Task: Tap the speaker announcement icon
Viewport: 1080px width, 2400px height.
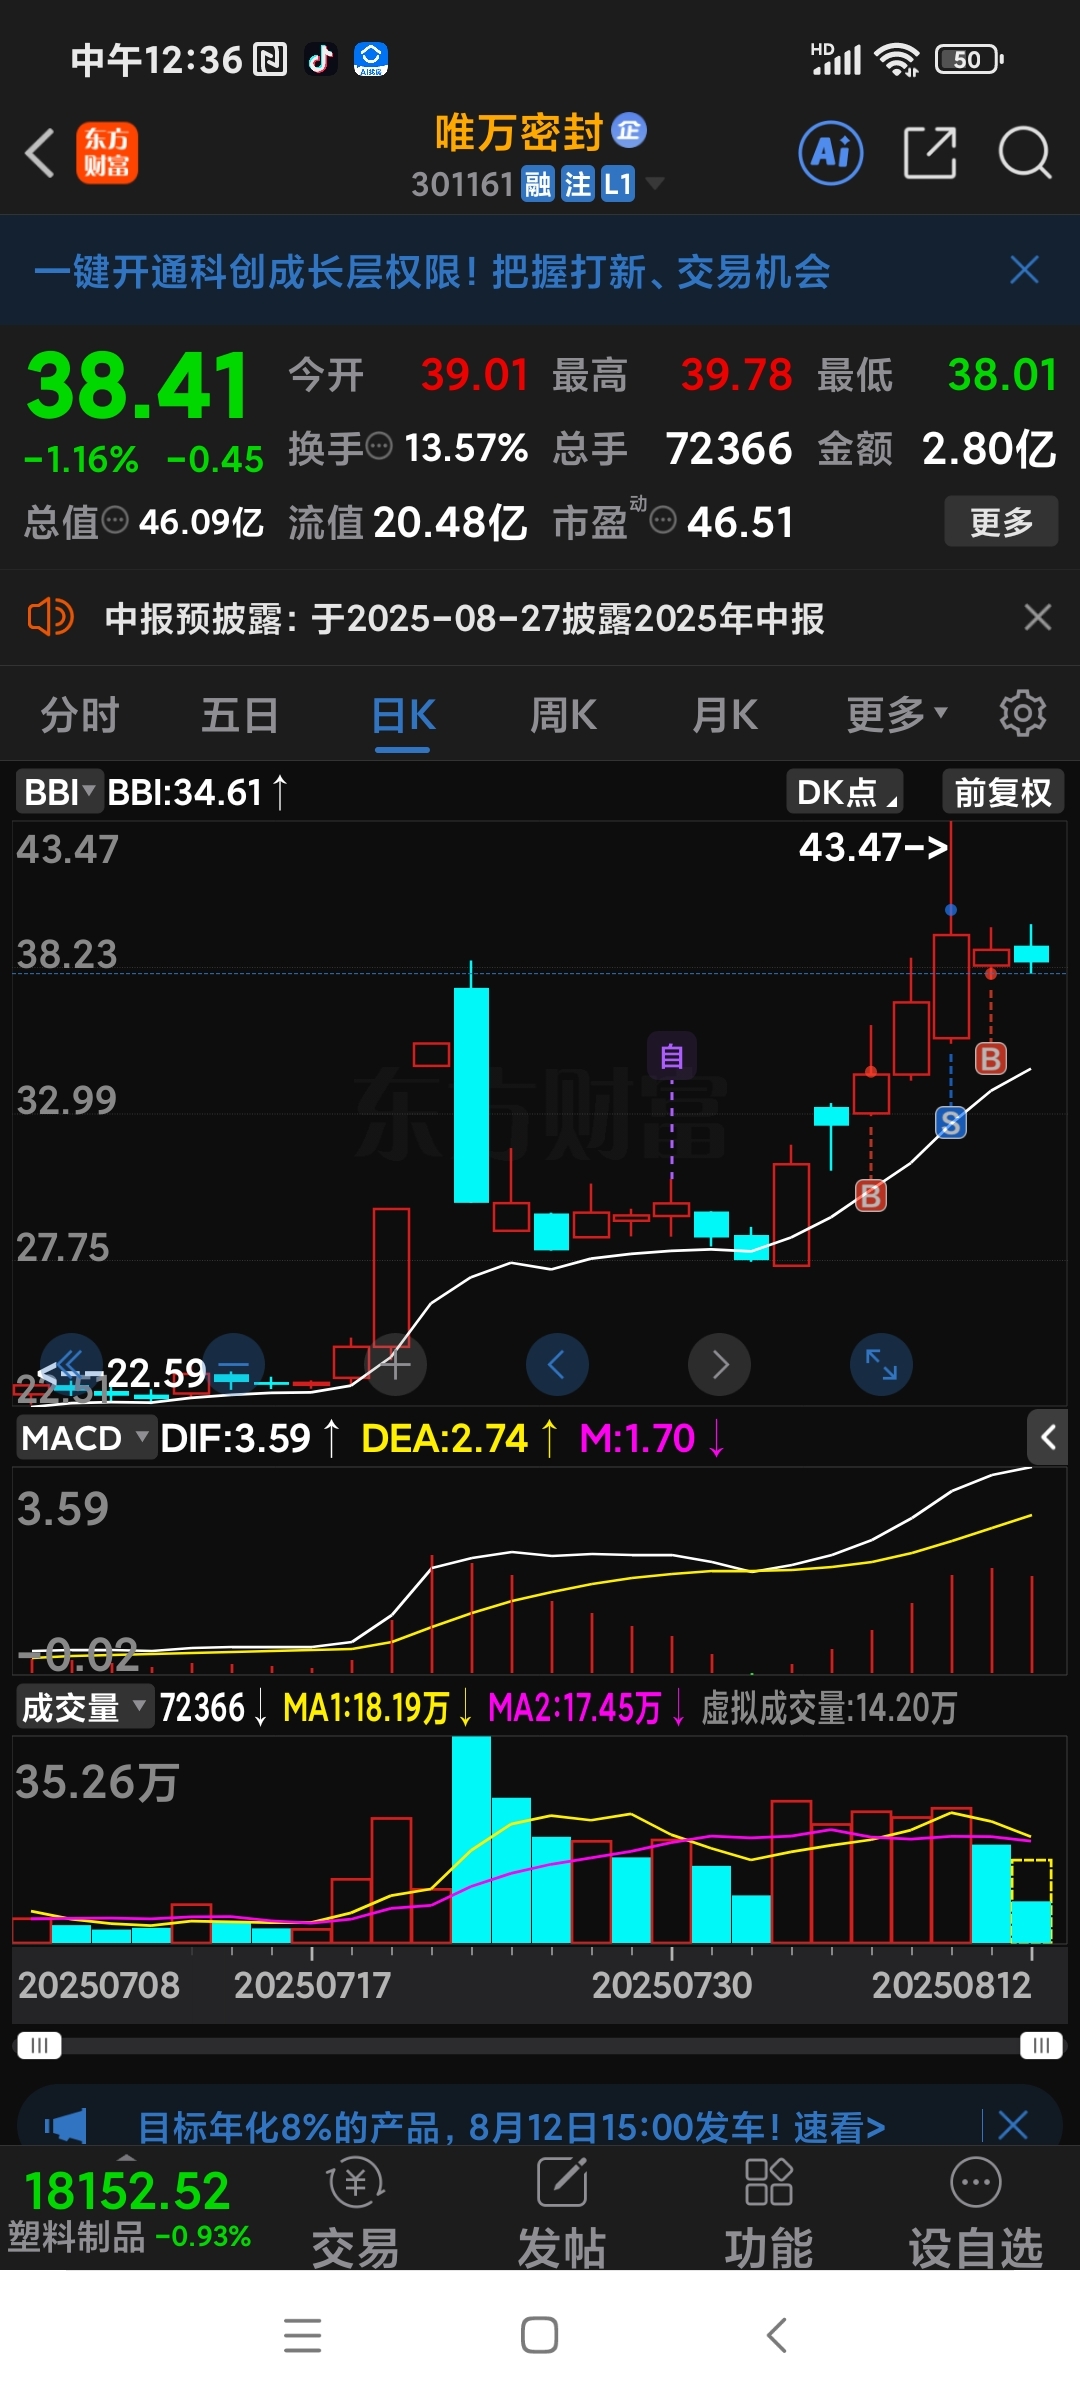Action: point(50,617)
